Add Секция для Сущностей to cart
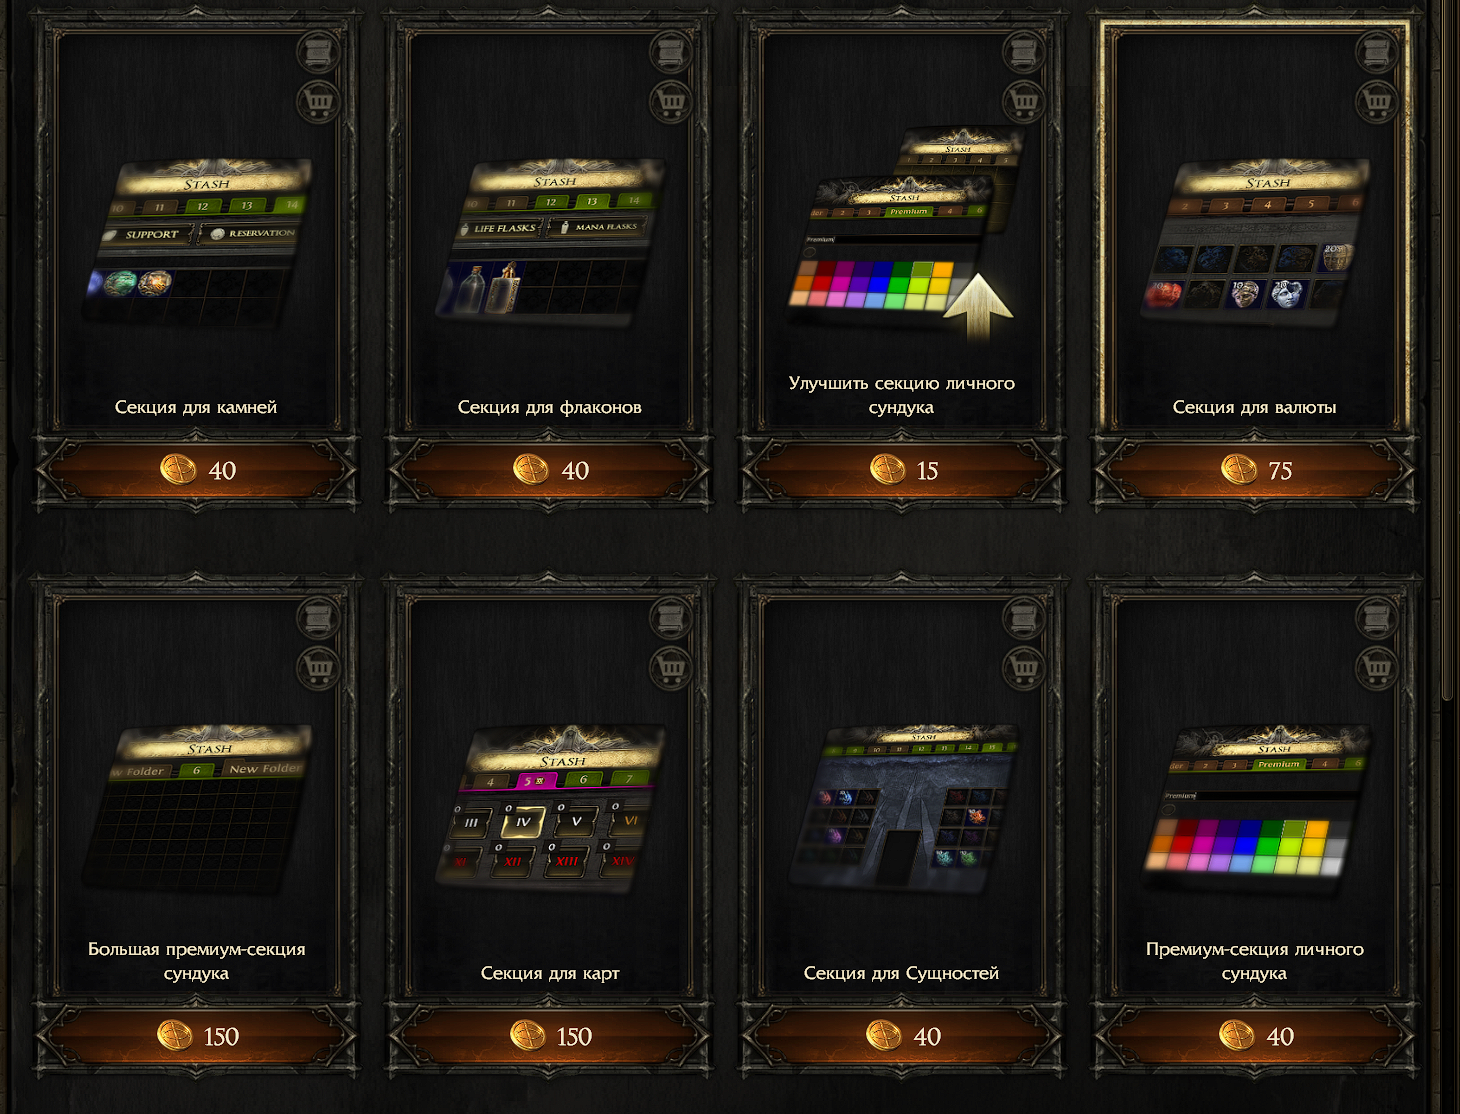Image resolution: width=1460 pixels, height=1114 pixels. coord(1025,667)
